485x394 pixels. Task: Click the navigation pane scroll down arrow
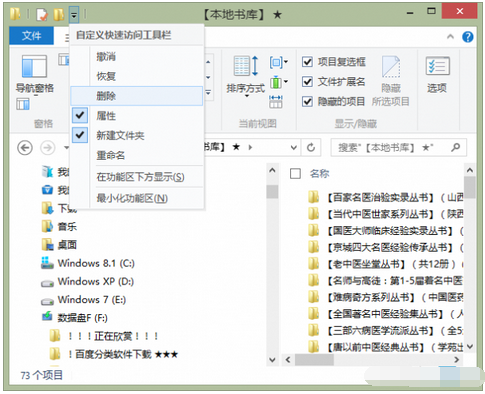(x=272, y=360)
